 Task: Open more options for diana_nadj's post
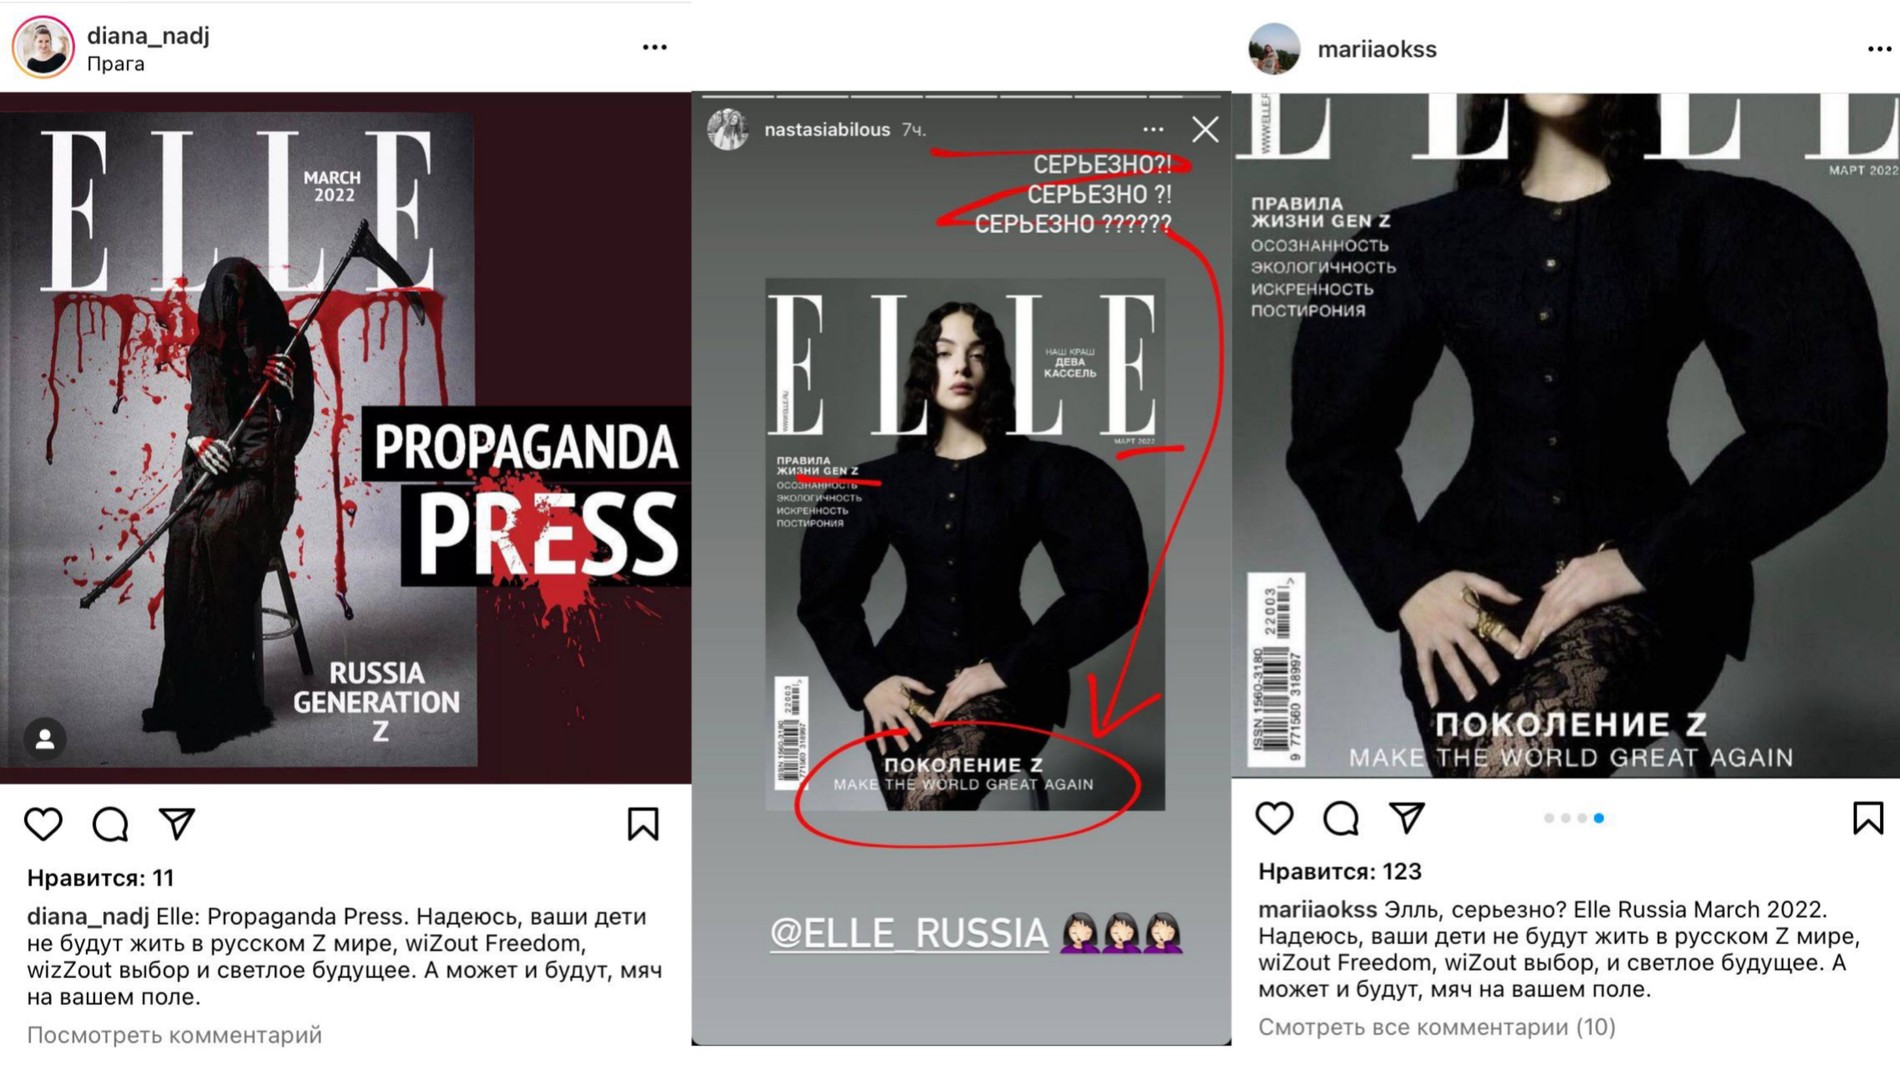[655, 47]
